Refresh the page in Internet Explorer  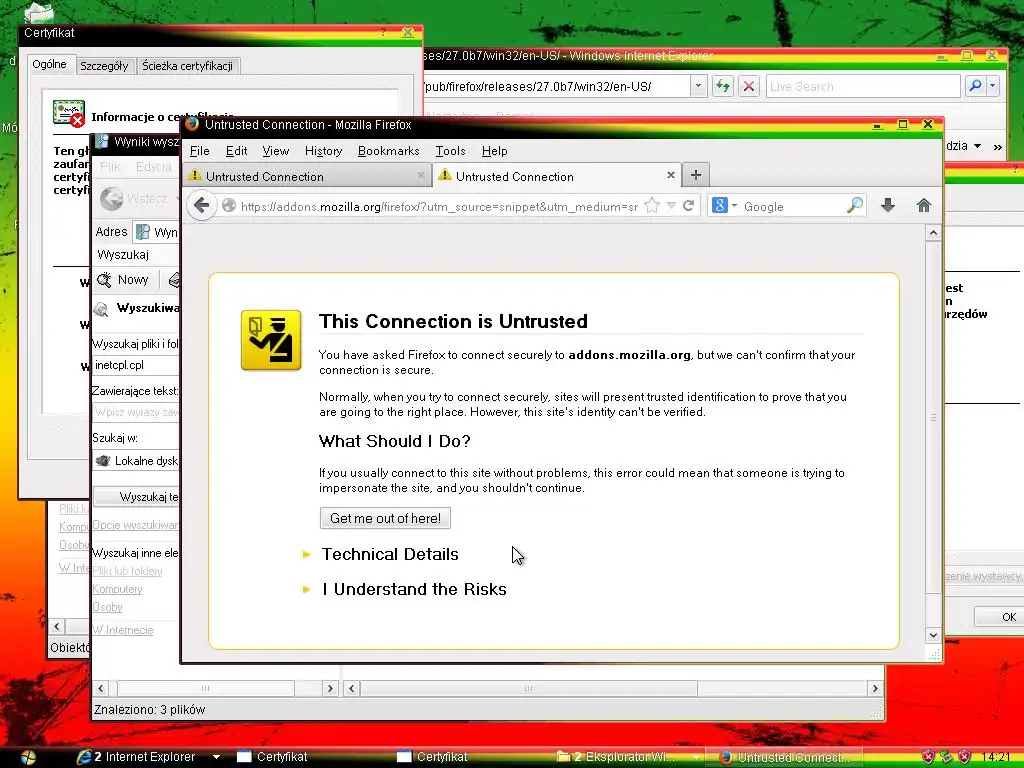pyautogui.click(x=723, y=86)
